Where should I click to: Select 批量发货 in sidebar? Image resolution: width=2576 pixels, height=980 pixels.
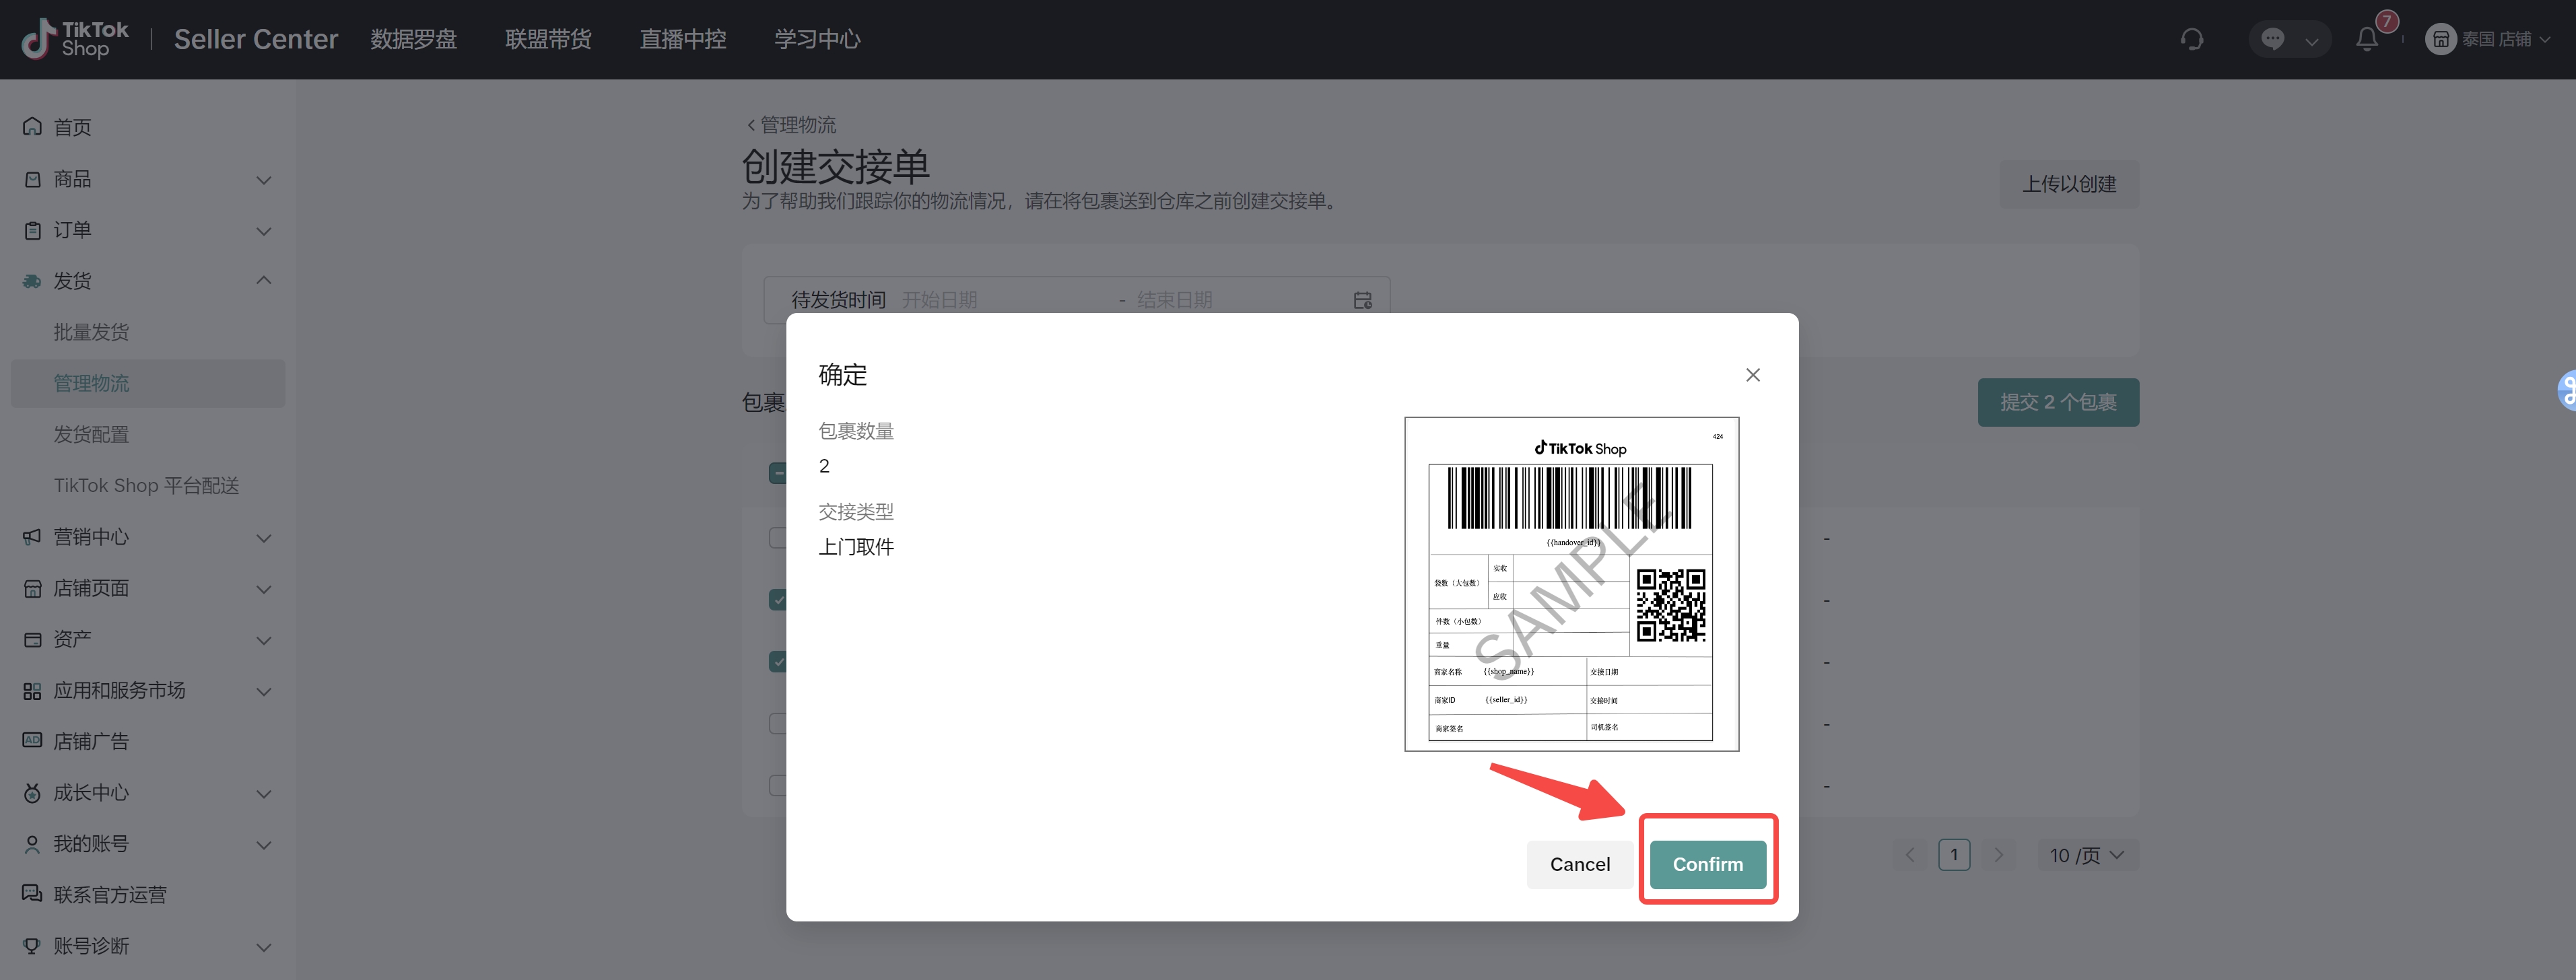(91, 332)
